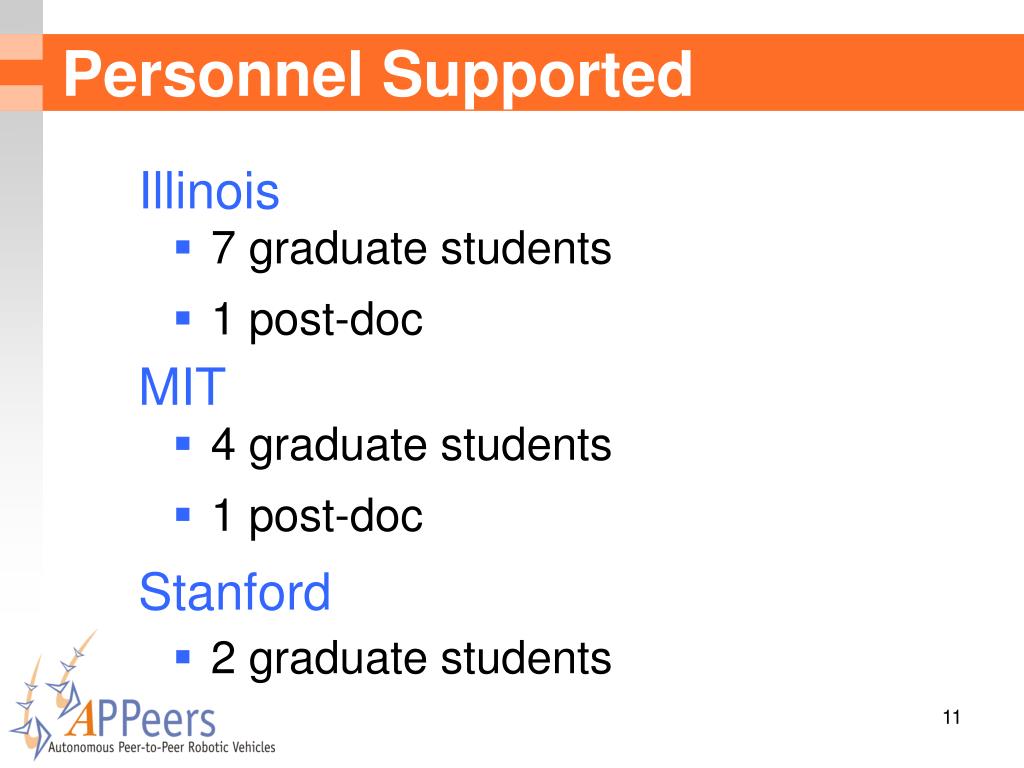Click the bullet before Illinois 1 post-doc
This screenshot has height=768, width=1024.
pos(183,318)
